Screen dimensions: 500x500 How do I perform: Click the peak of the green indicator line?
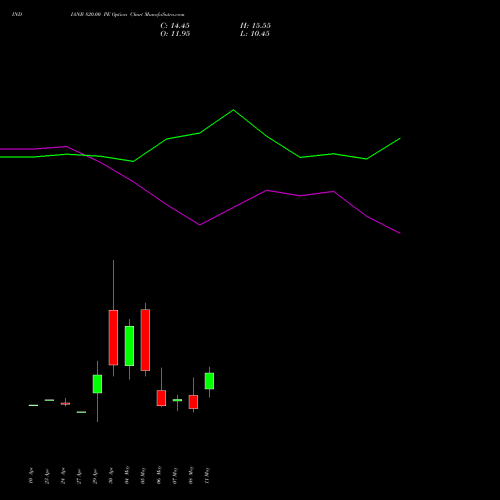point(233,110)
